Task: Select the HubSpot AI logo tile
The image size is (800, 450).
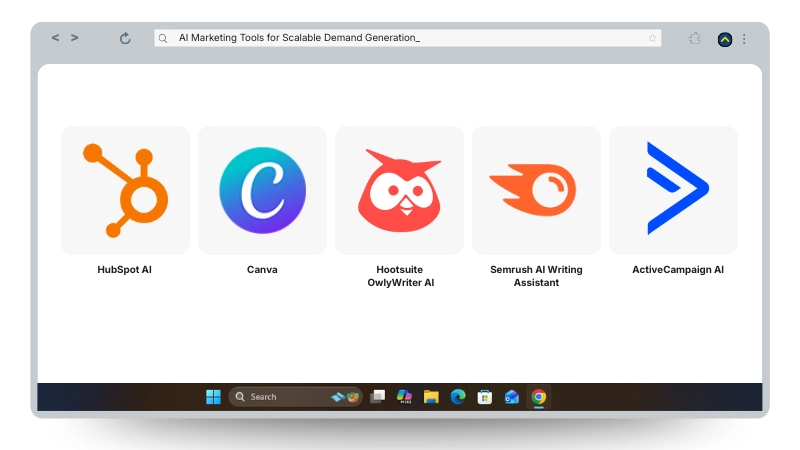Action: (126, 190)
